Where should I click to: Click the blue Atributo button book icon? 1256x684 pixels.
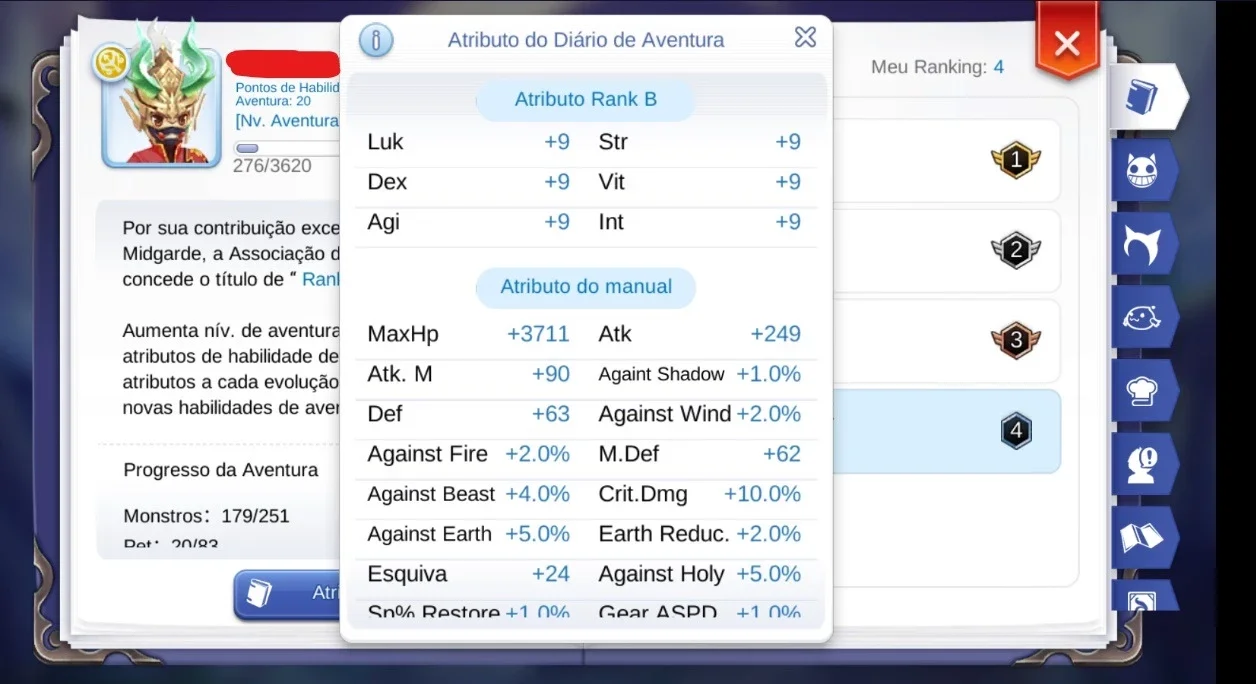coord(259,594)
